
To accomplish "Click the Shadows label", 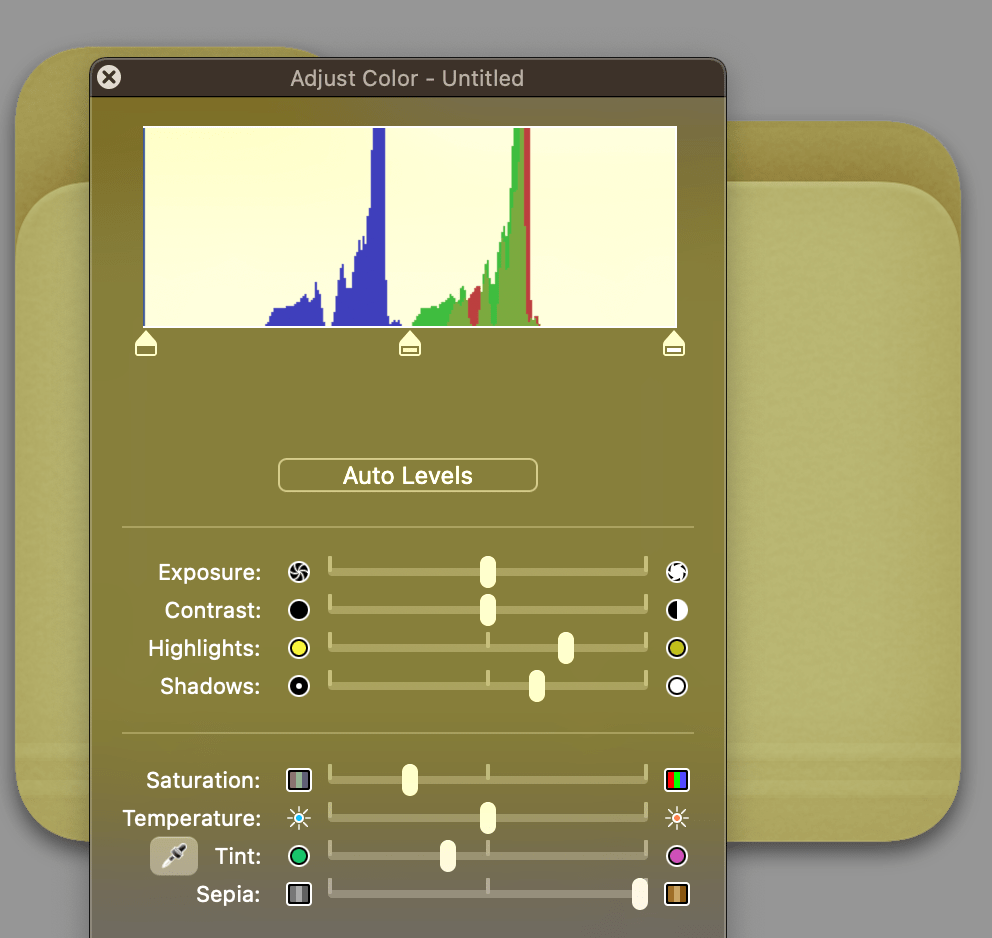I will click(x=210, y=686).
